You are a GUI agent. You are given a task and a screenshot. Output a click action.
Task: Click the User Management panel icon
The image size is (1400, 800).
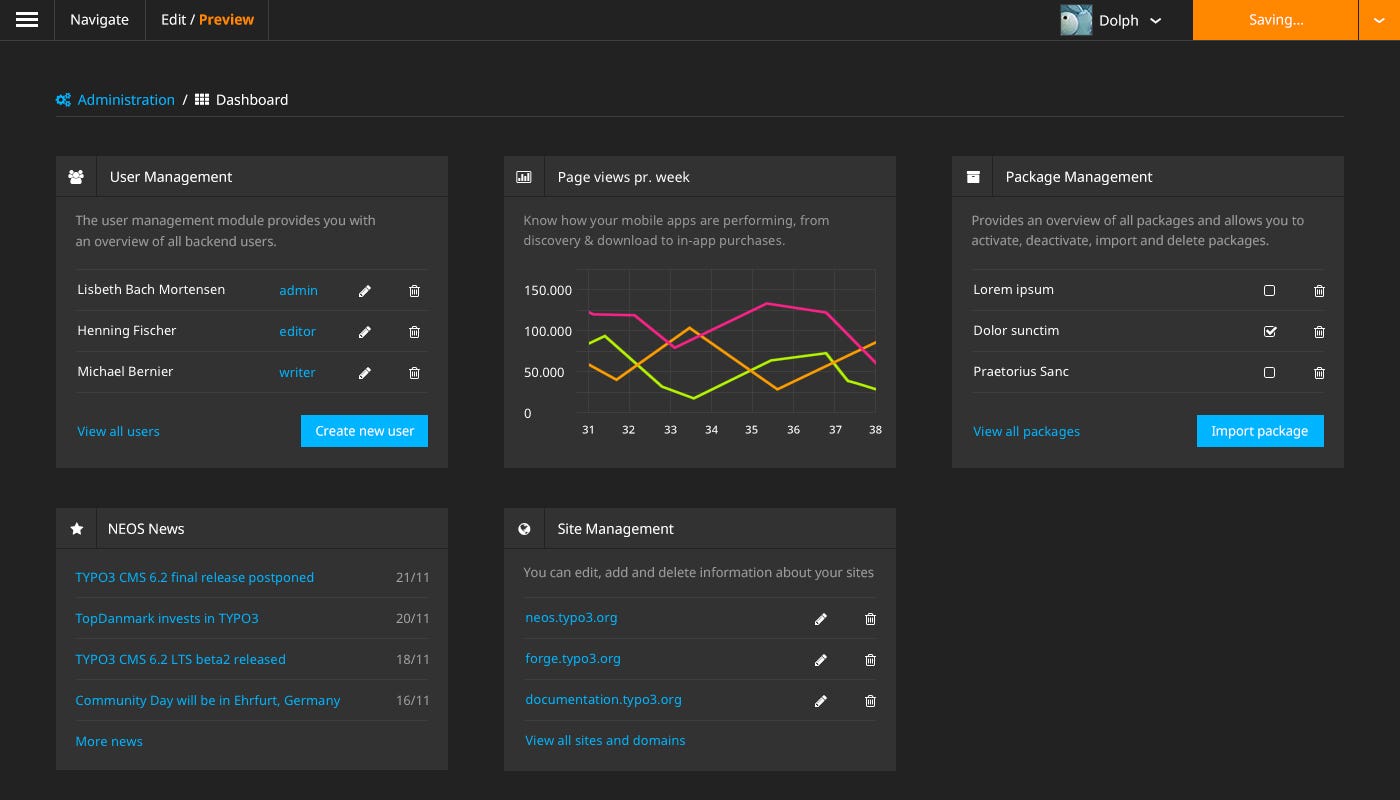pyautogui.click(x=76, y=176)
